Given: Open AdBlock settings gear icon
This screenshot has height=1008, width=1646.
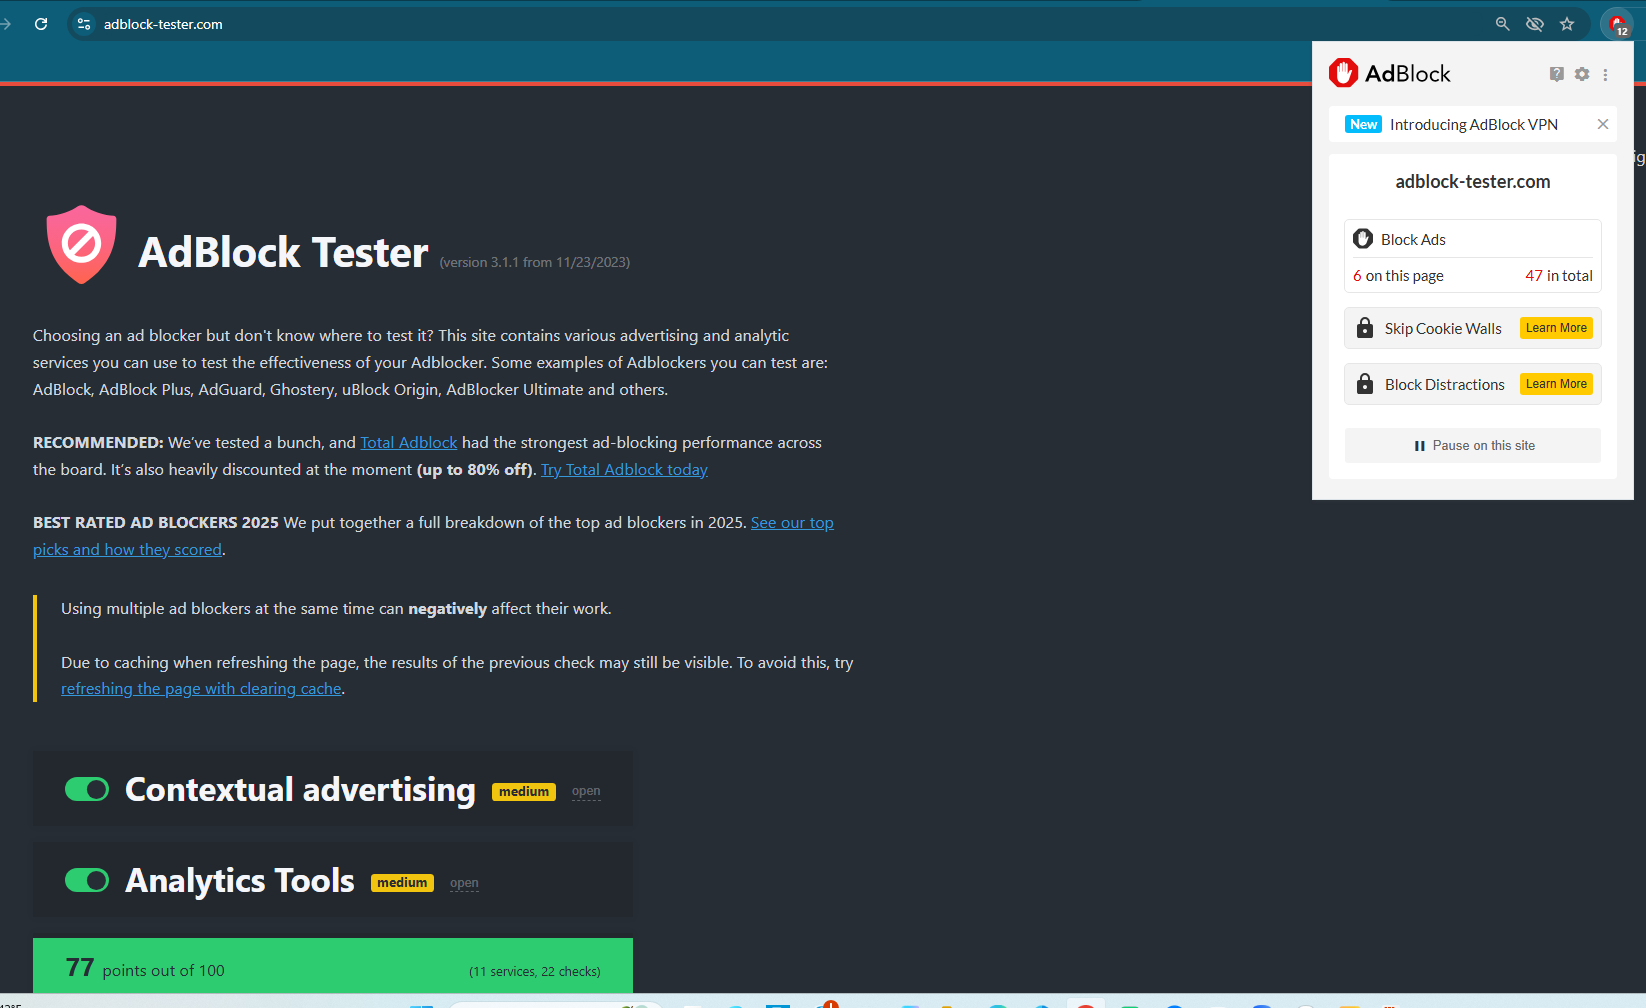Looking at the screenshot, I should click(x=1581, y=73).
